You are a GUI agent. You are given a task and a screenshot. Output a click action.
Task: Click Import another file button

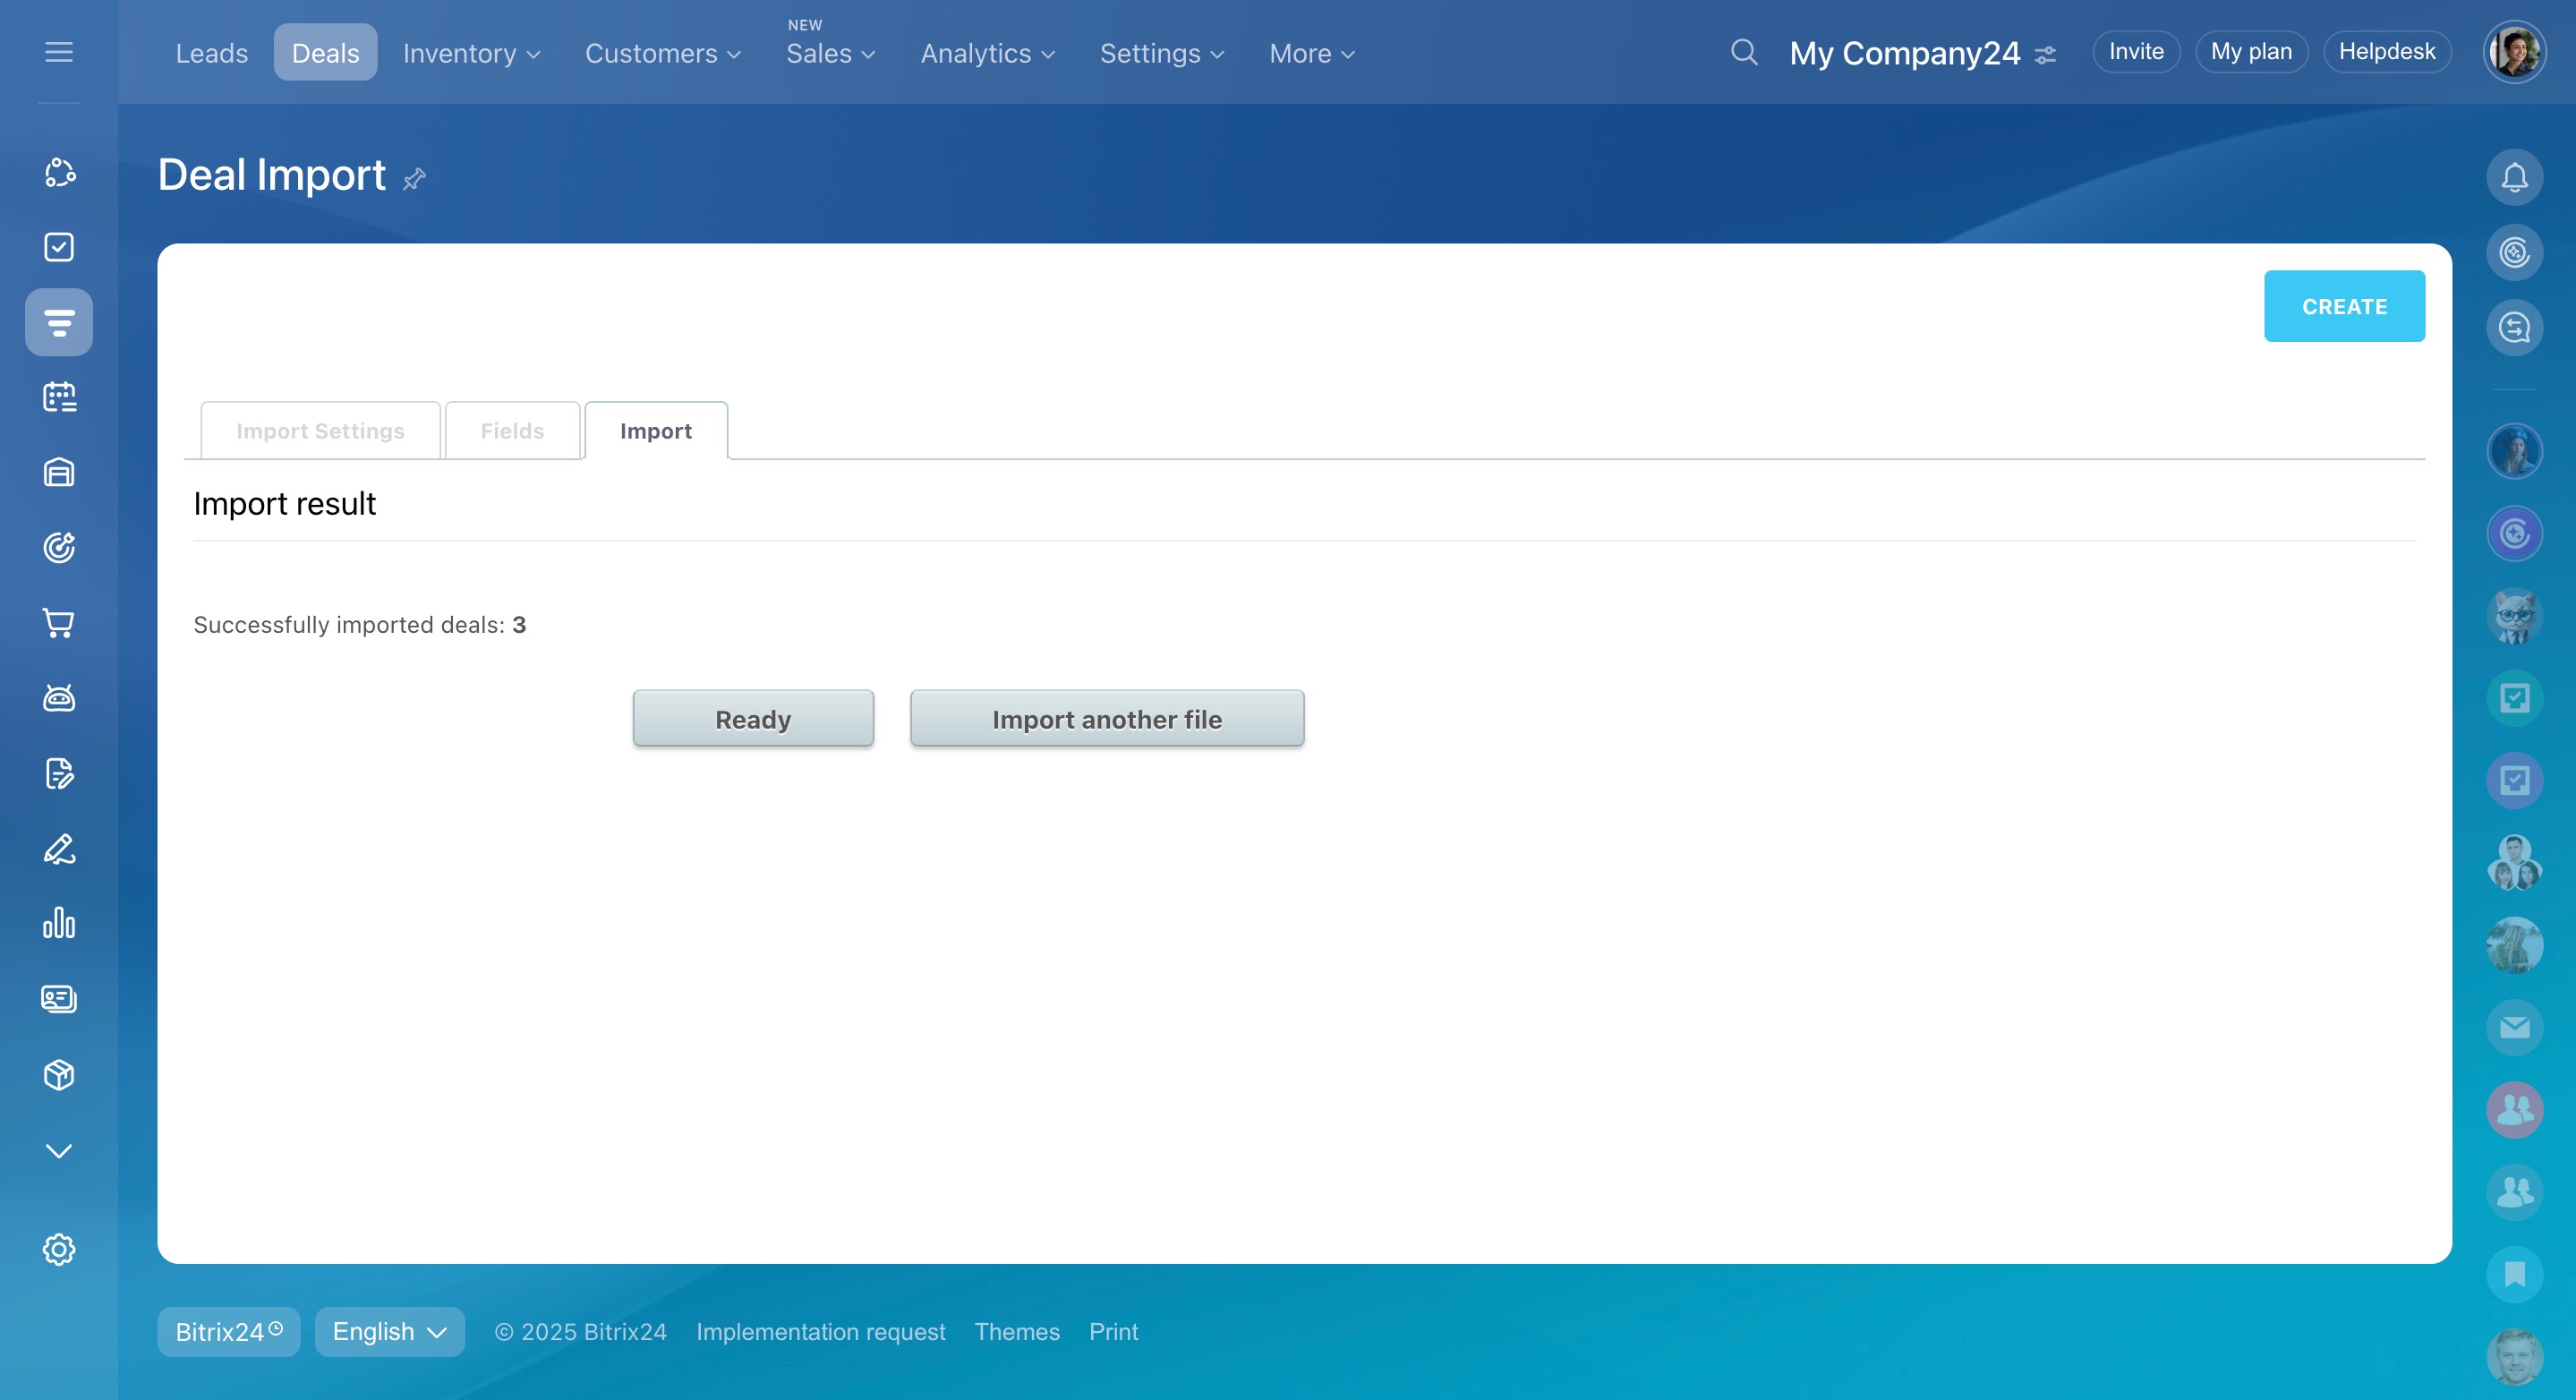(1106, 719)
